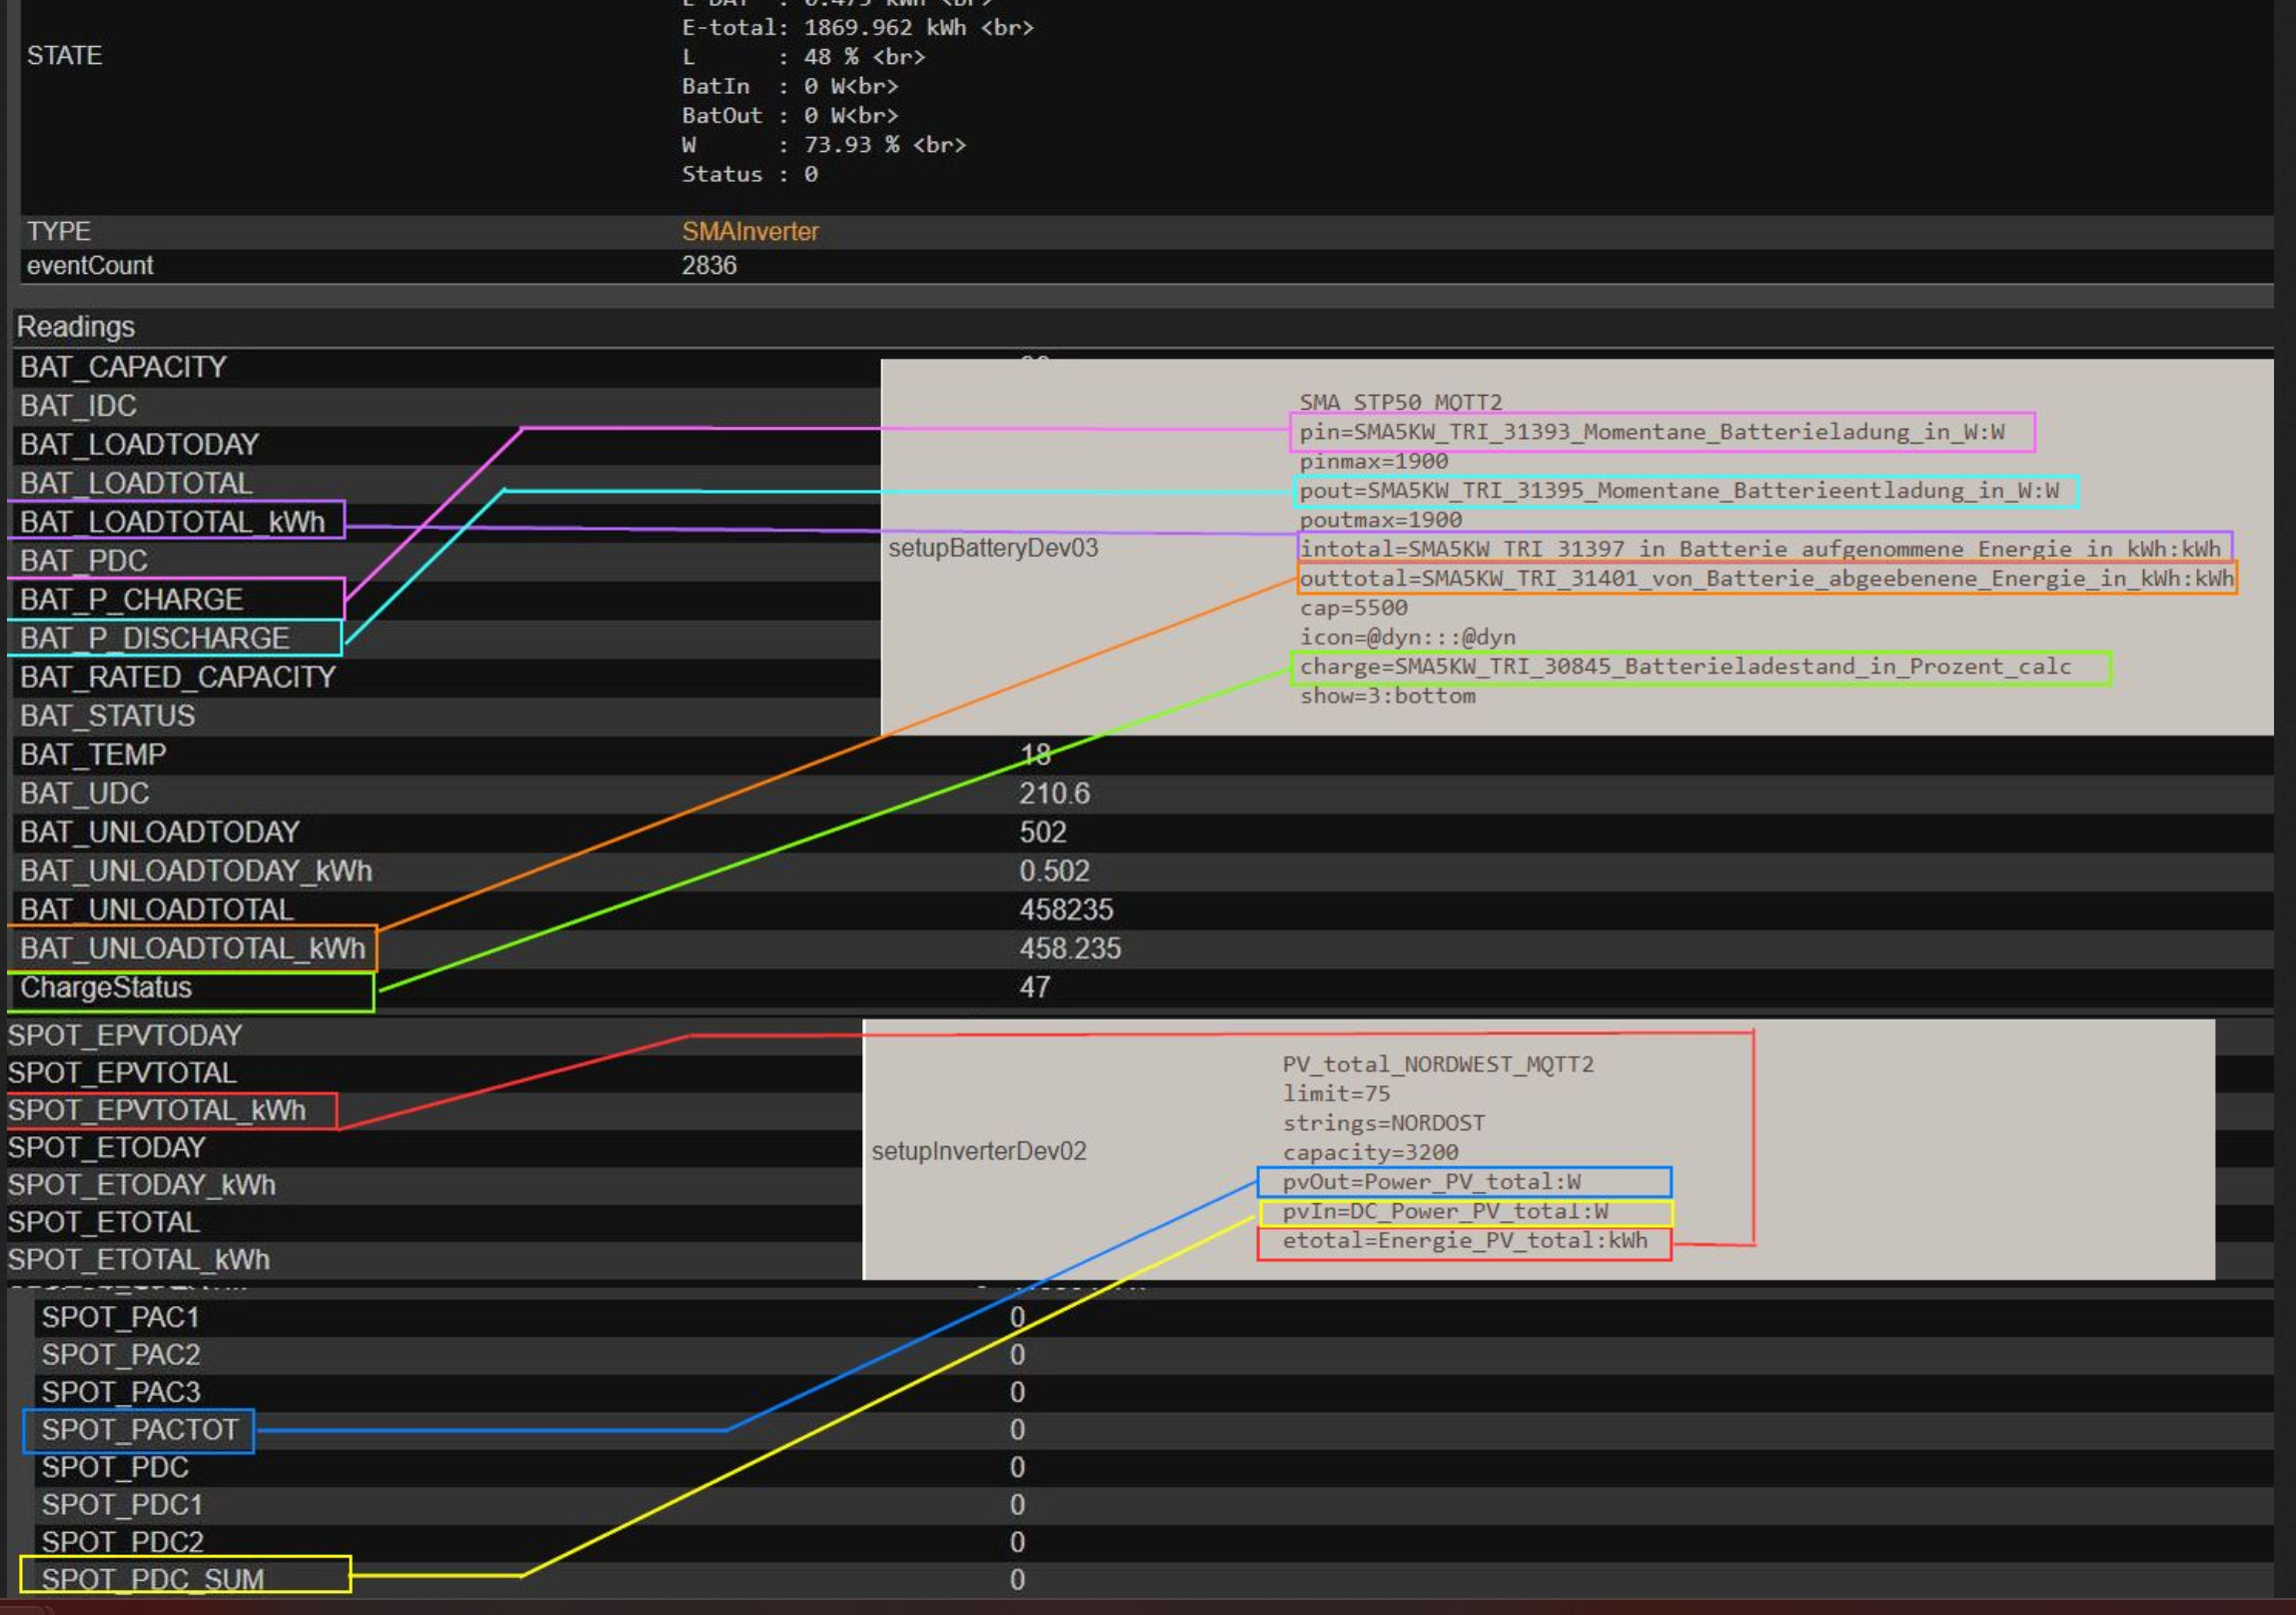
Task: Select the SPOT_ETOTAL_kWh reading name
Action: pos(138,1260)
